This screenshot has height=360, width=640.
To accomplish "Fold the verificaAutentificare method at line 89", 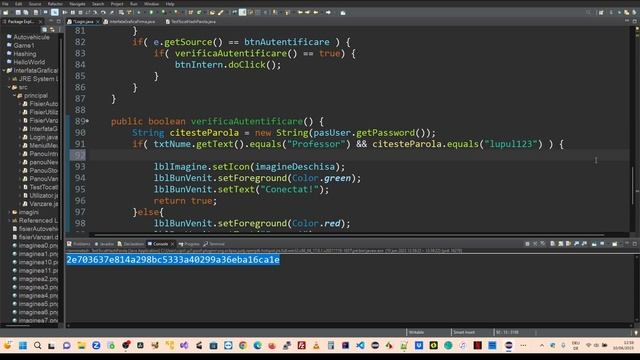I will (x=87, y=121).
